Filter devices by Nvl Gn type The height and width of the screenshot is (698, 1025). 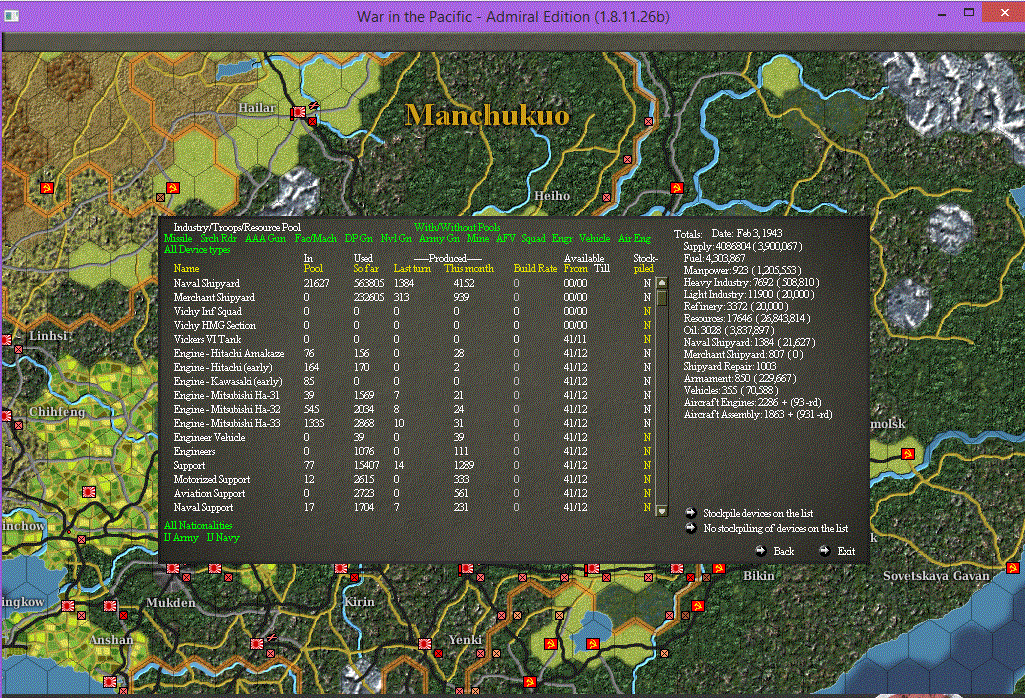396,239
